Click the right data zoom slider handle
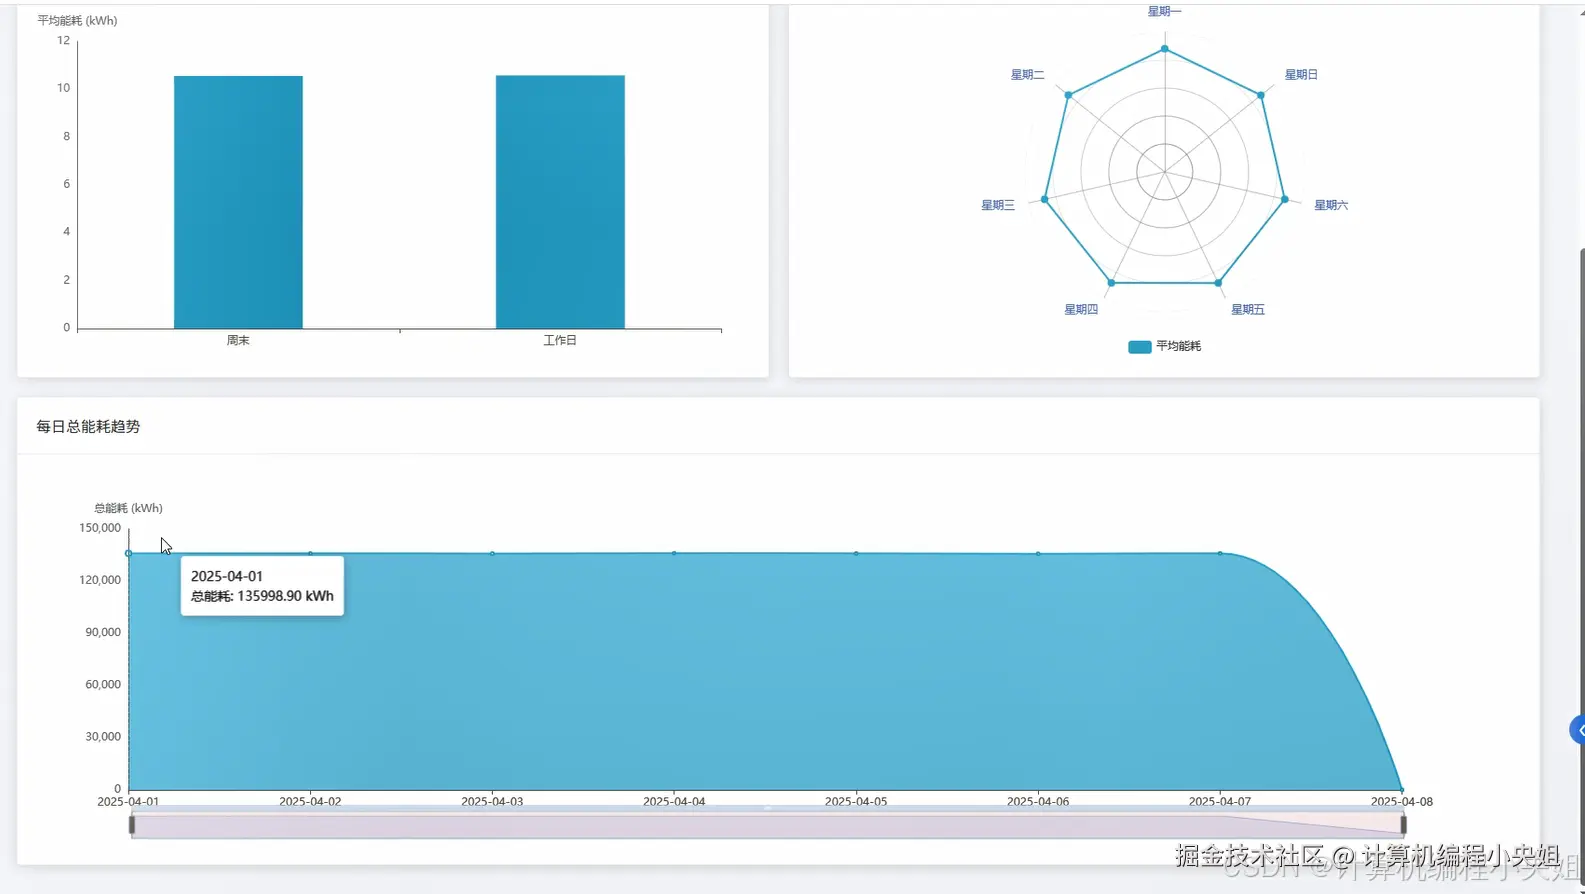Image resolution: width=1585 pixels, height=894 pixels. coord(1403,825)
